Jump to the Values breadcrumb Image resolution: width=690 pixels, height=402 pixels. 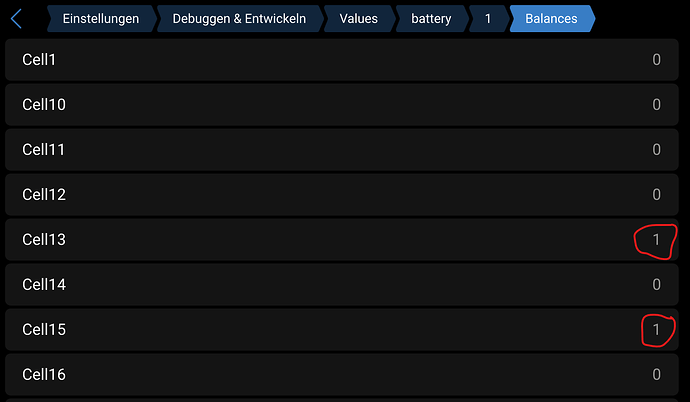(358, 18)
